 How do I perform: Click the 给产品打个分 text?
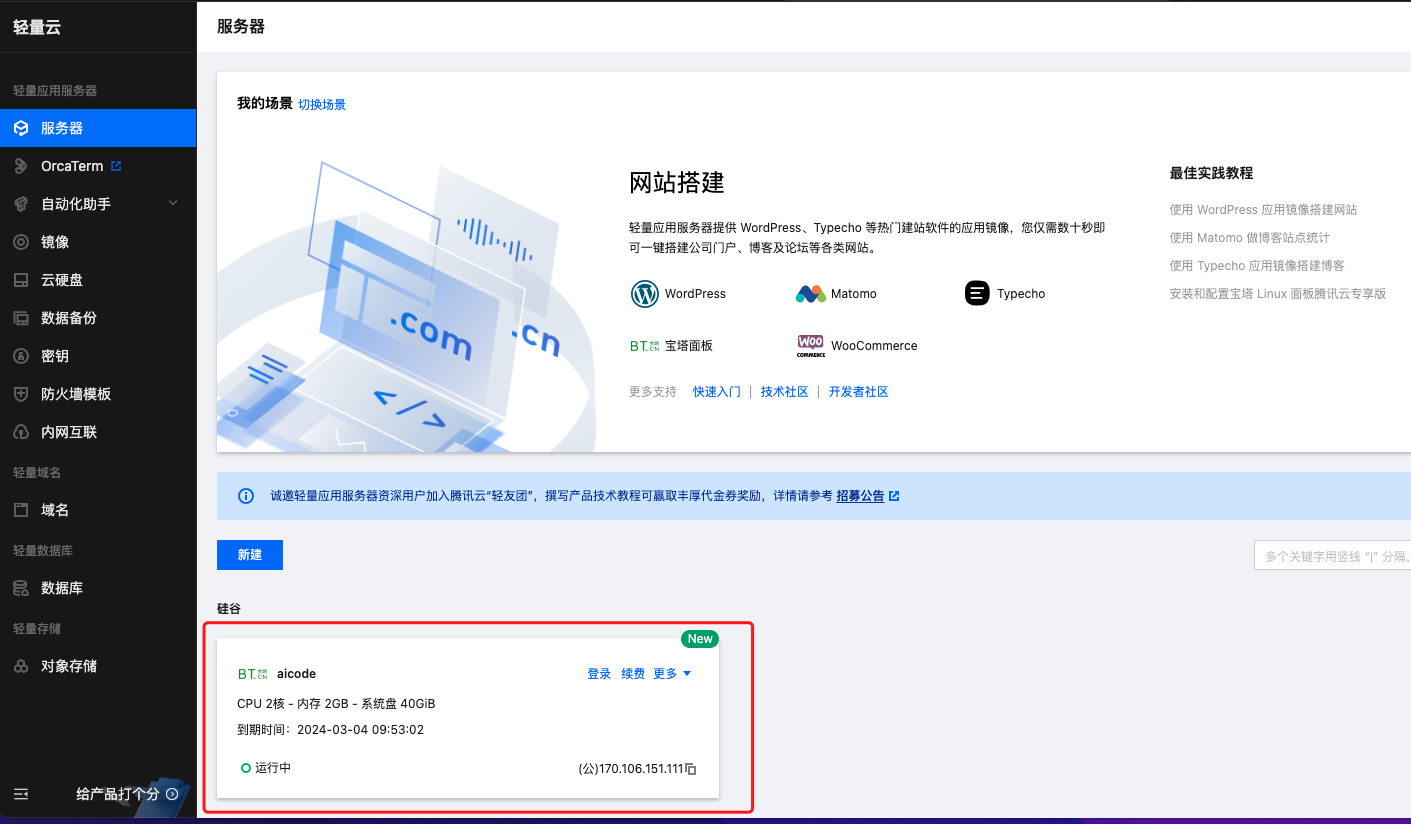tap(118, 794)
